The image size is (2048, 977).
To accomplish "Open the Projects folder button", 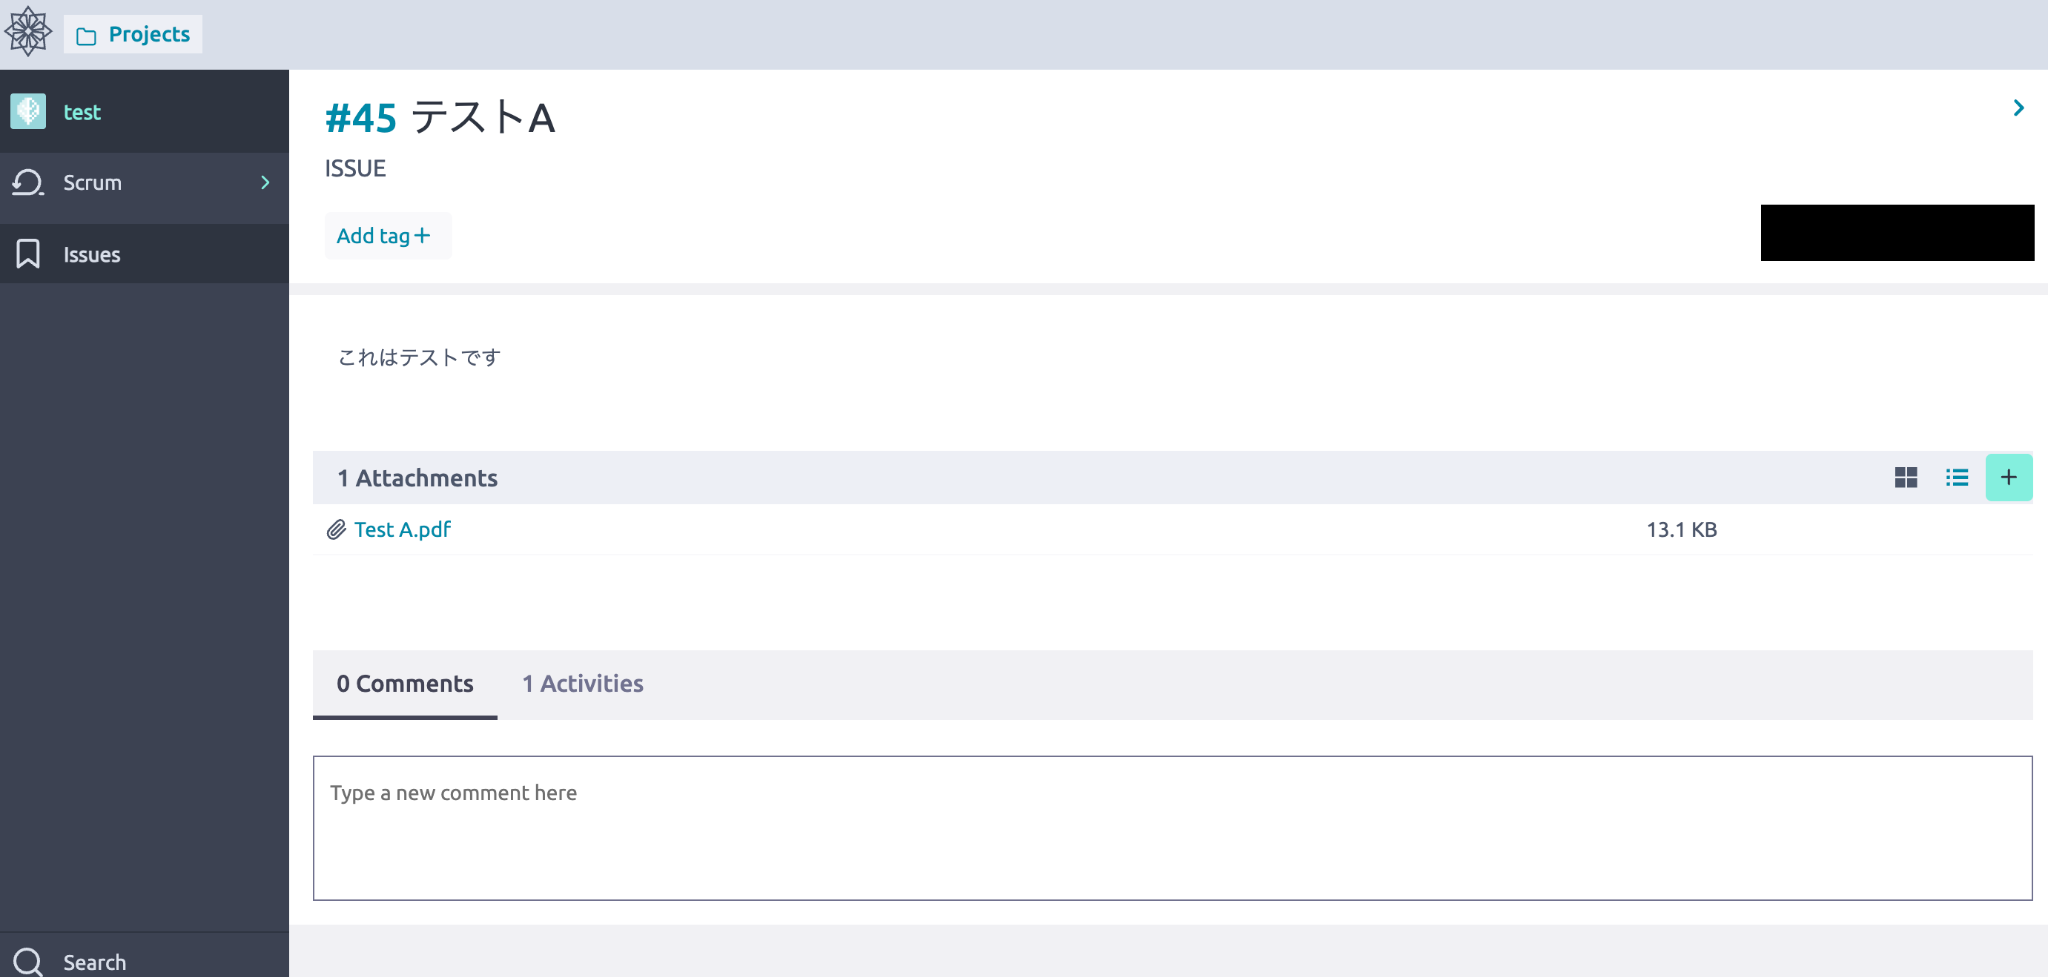I will point(133,34).
